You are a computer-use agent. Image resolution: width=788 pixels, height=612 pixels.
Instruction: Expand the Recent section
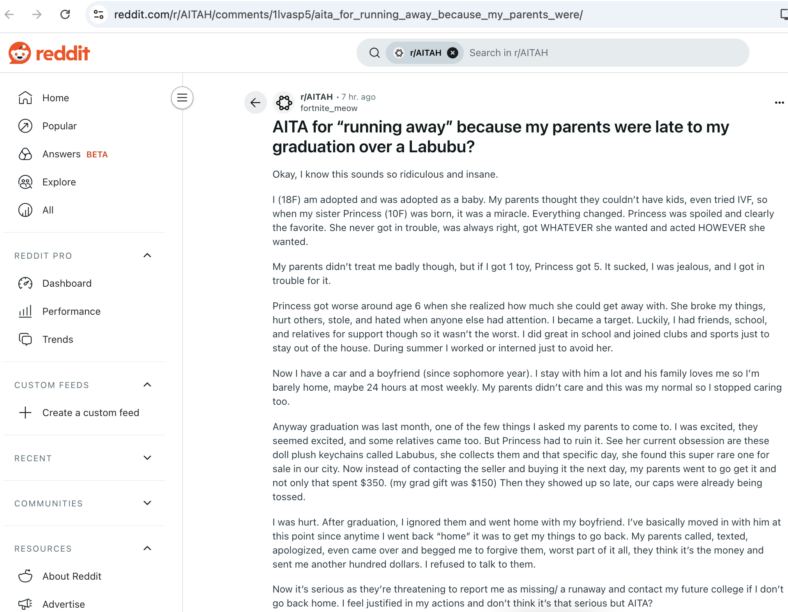(147, 458)
